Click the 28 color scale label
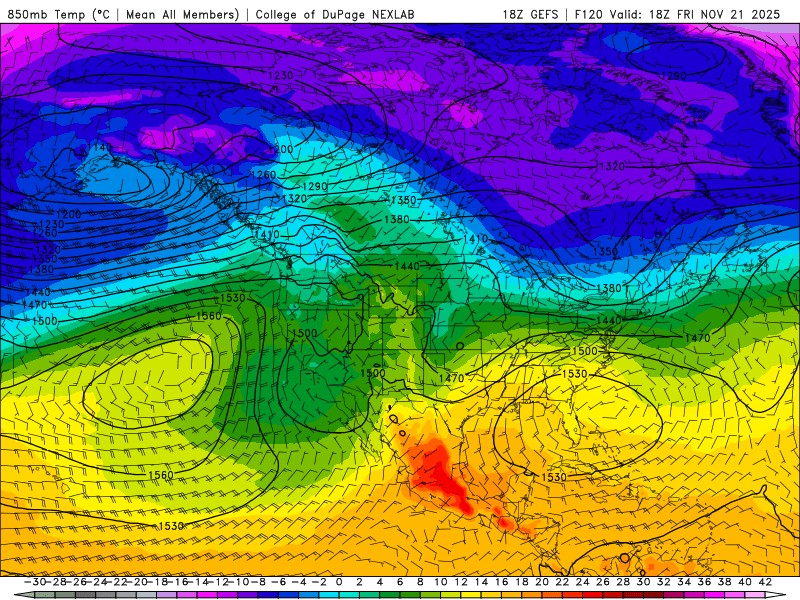This screenshot has height=600, width=800. (x=623, y=582)
